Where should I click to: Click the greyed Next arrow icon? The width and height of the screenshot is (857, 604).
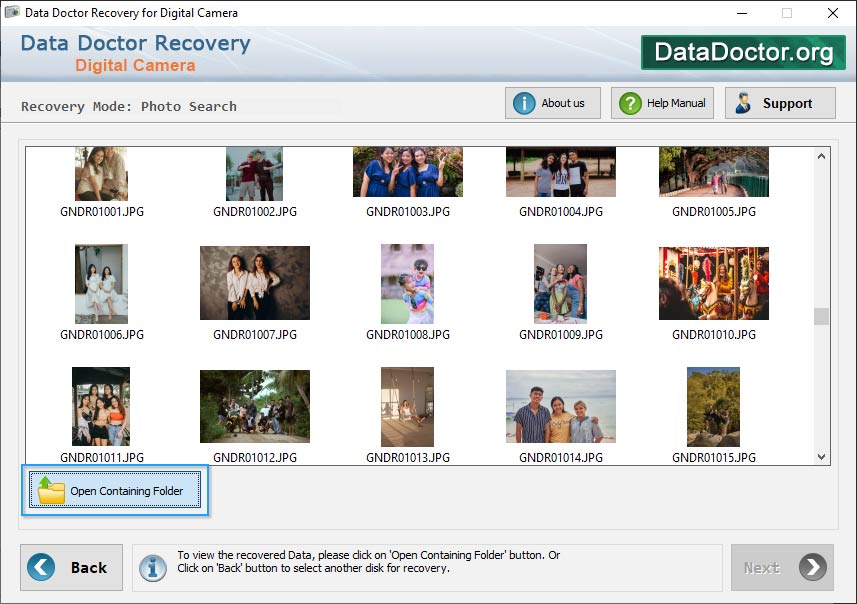pyautogui.click(x=814, y=567)
